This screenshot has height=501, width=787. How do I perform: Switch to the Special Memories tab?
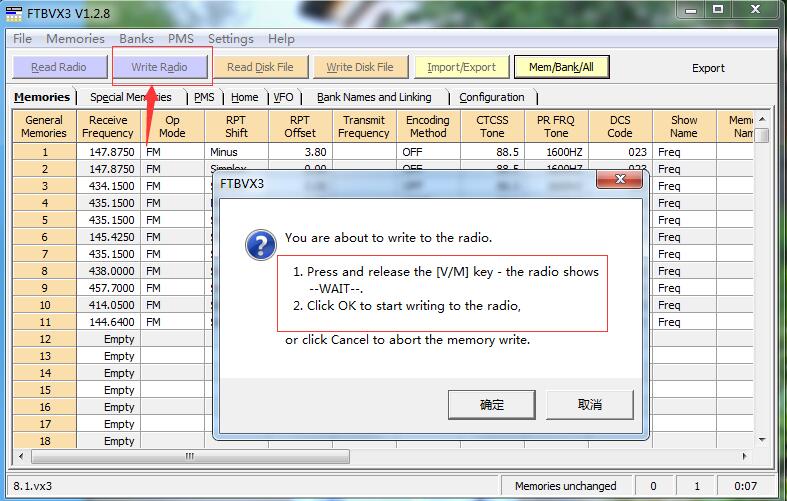pyautogui.click(x=130, y=97)
